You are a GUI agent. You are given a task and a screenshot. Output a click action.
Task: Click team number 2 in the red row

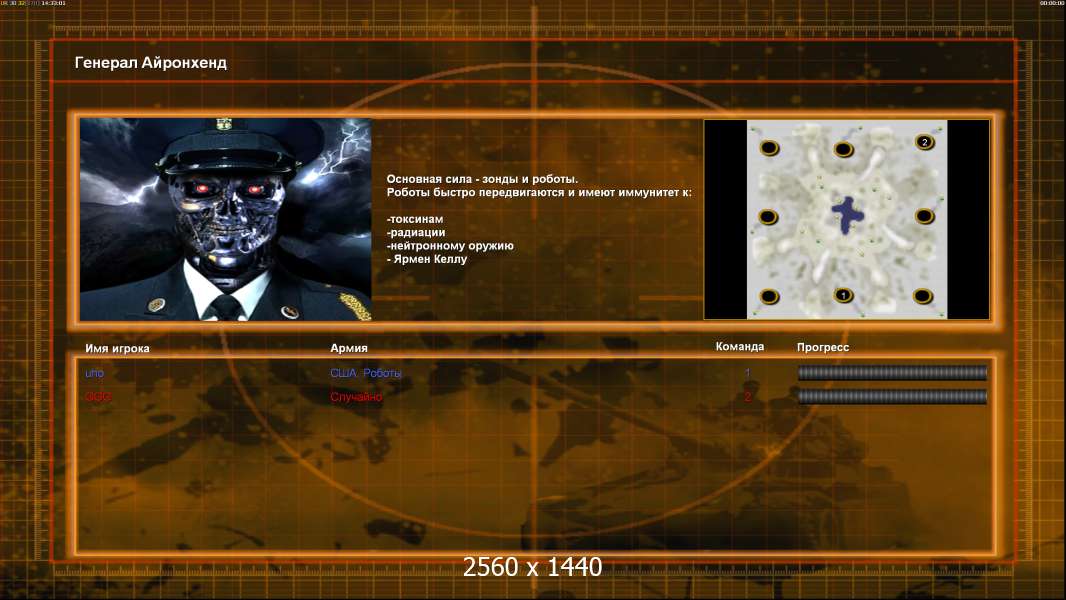click(x=747, y=397)
